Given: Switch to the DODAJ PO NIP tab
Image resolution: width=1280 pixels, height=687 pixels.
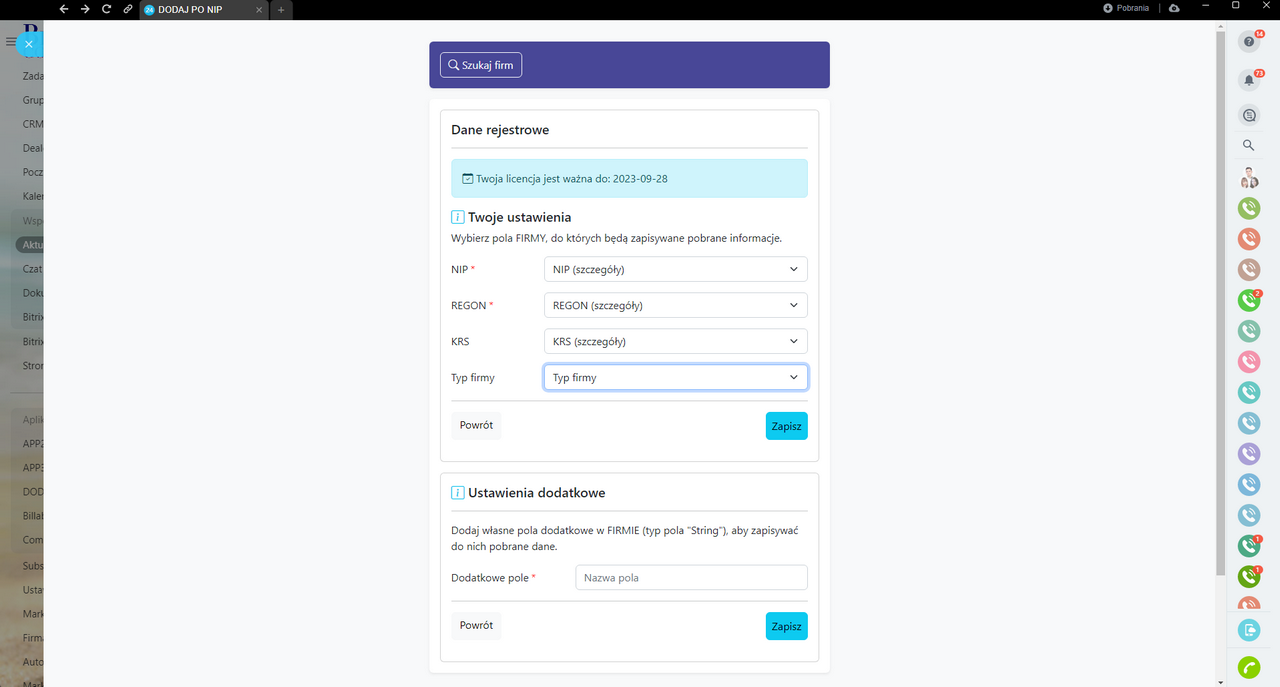Looking at the screenshot, I should pyautogui.click(x=198, y=9).
